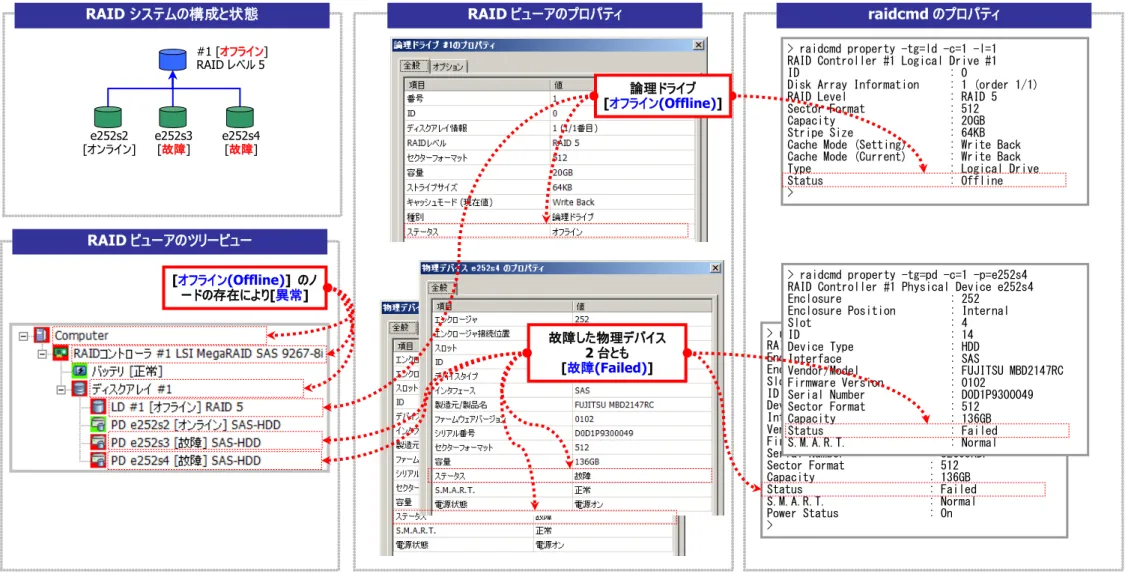Click the disk array icon beside ディスクアレイ #1
This screenshot has width=1131, height=574.
[79, 389]
